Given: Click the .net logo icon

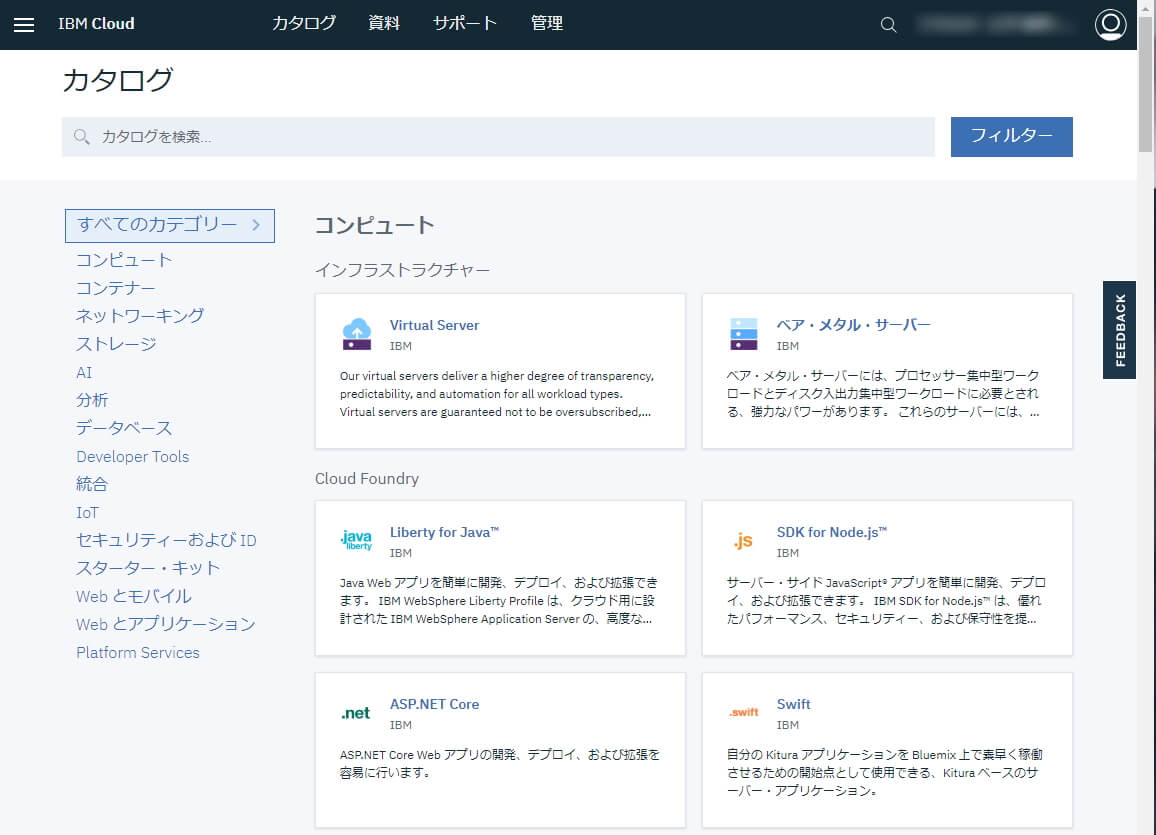Looking at the screenshot, I should (x=355, y=713).
